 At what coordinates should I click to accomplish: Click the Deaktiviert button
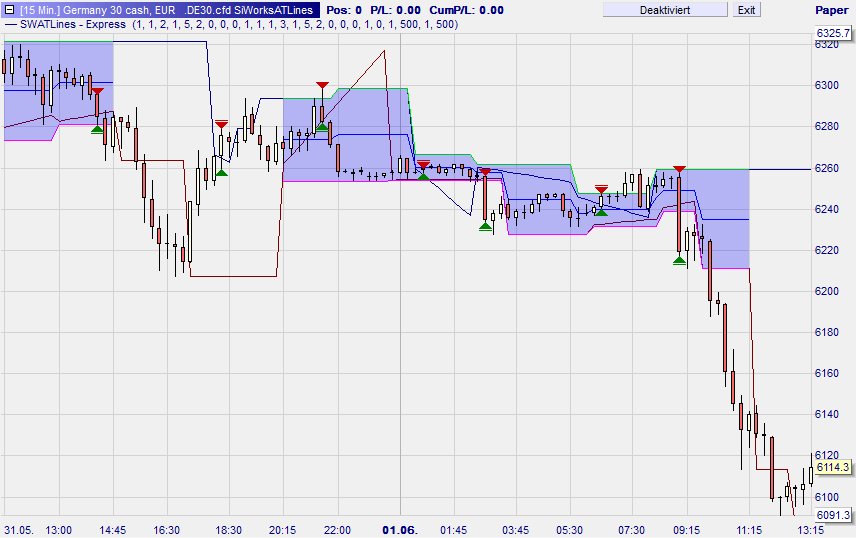coord(664,10)
